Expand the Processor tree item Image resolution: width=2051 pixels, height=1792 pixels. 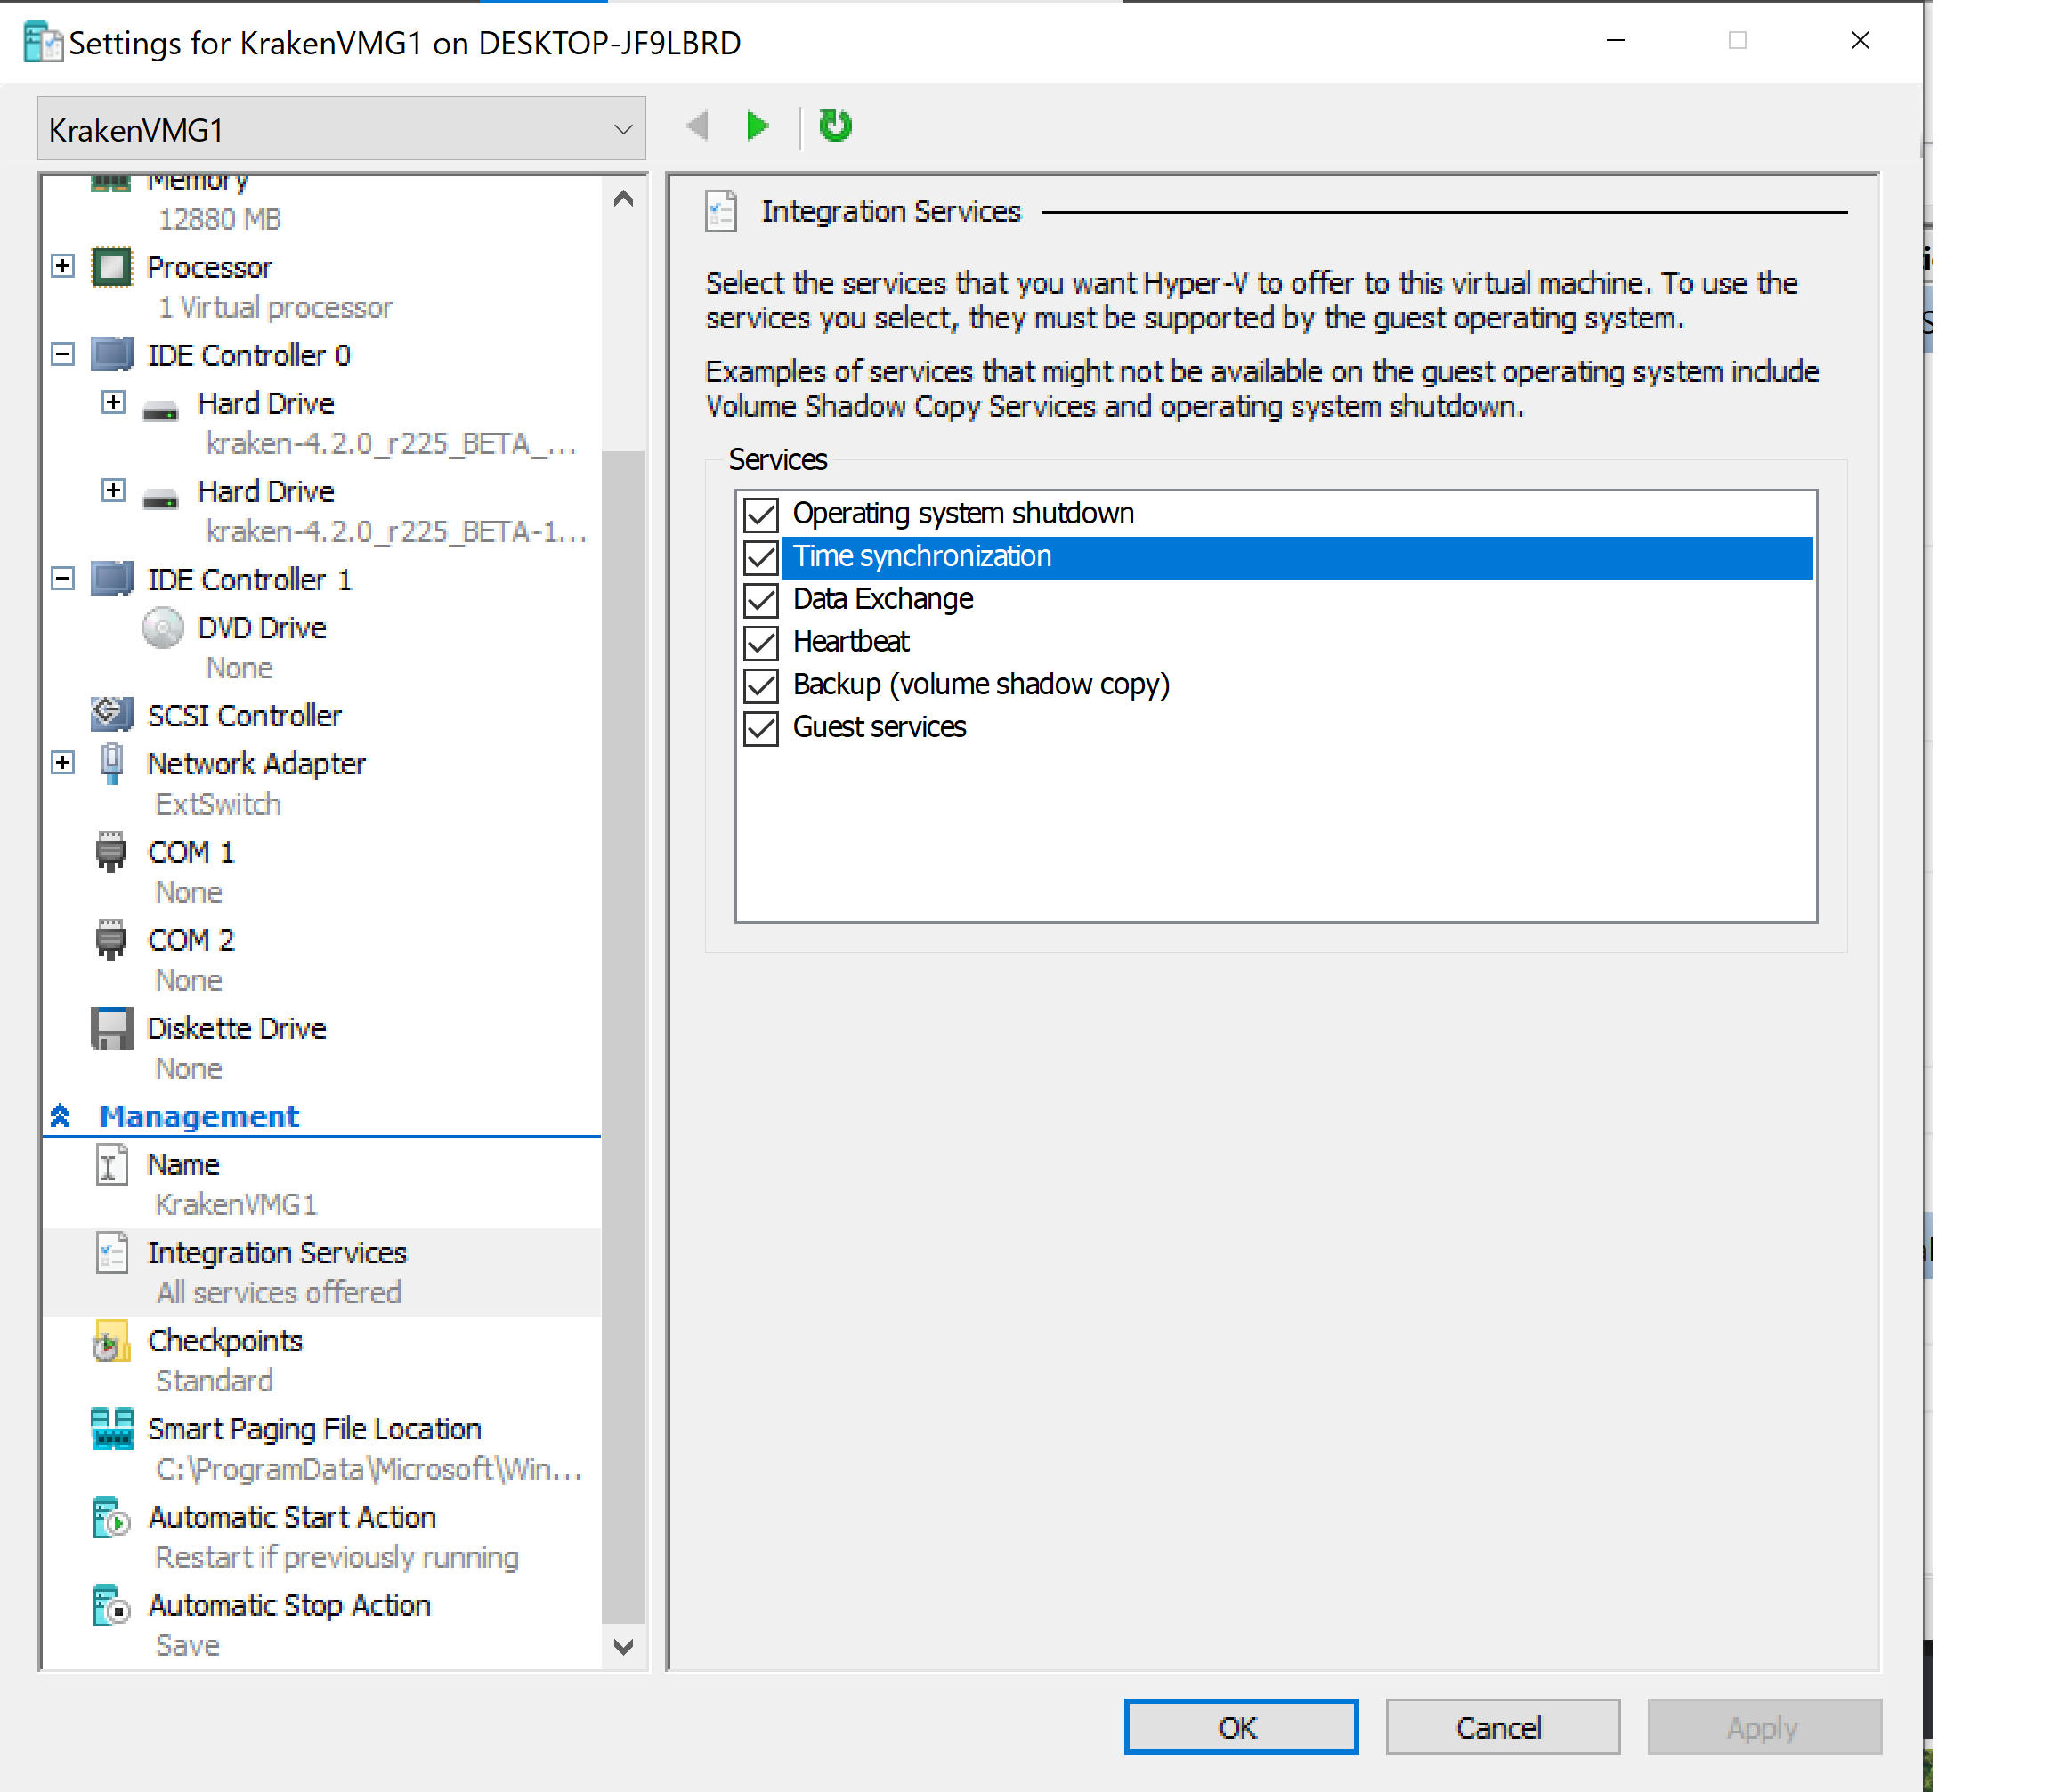(x=63, y=266)
